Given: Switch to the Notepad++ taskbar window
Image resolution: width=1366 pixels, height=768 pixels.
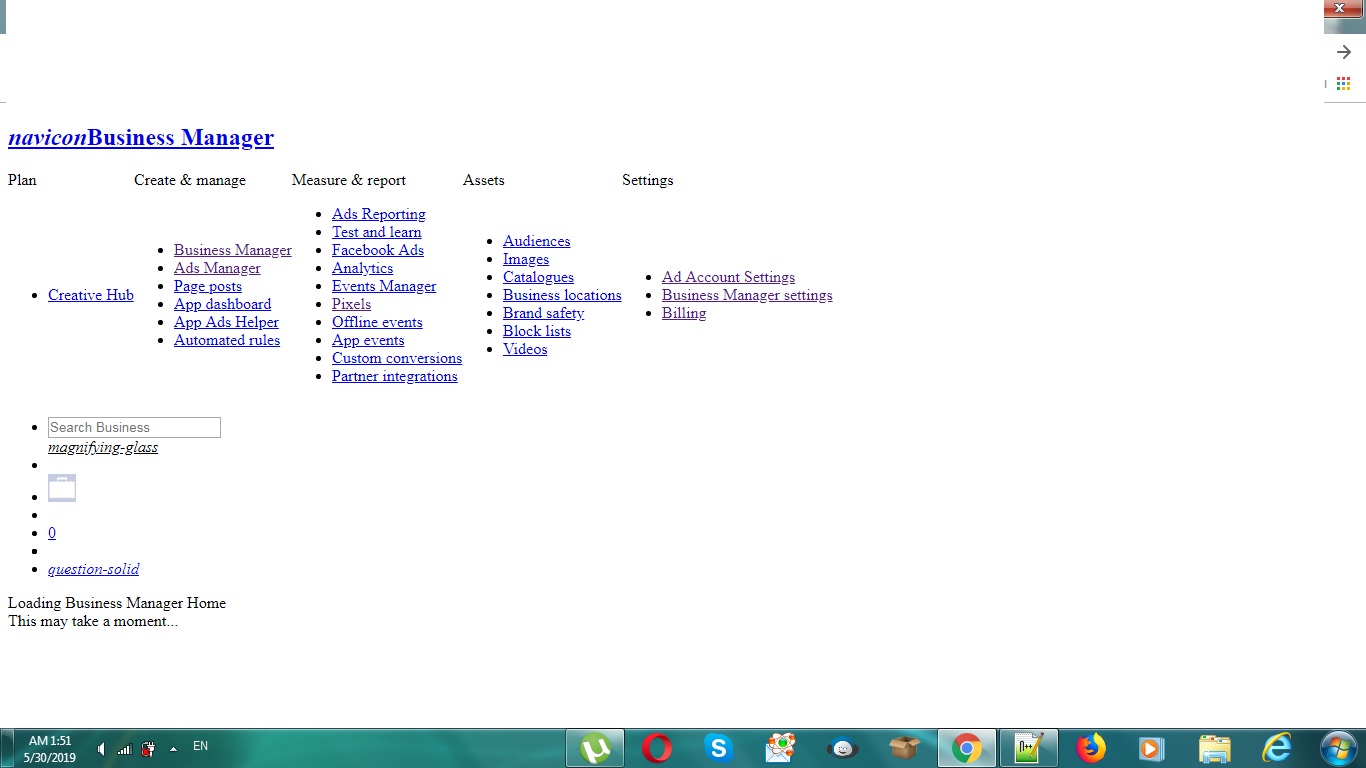Looking at the screenshot, I should pos(1028,748).
